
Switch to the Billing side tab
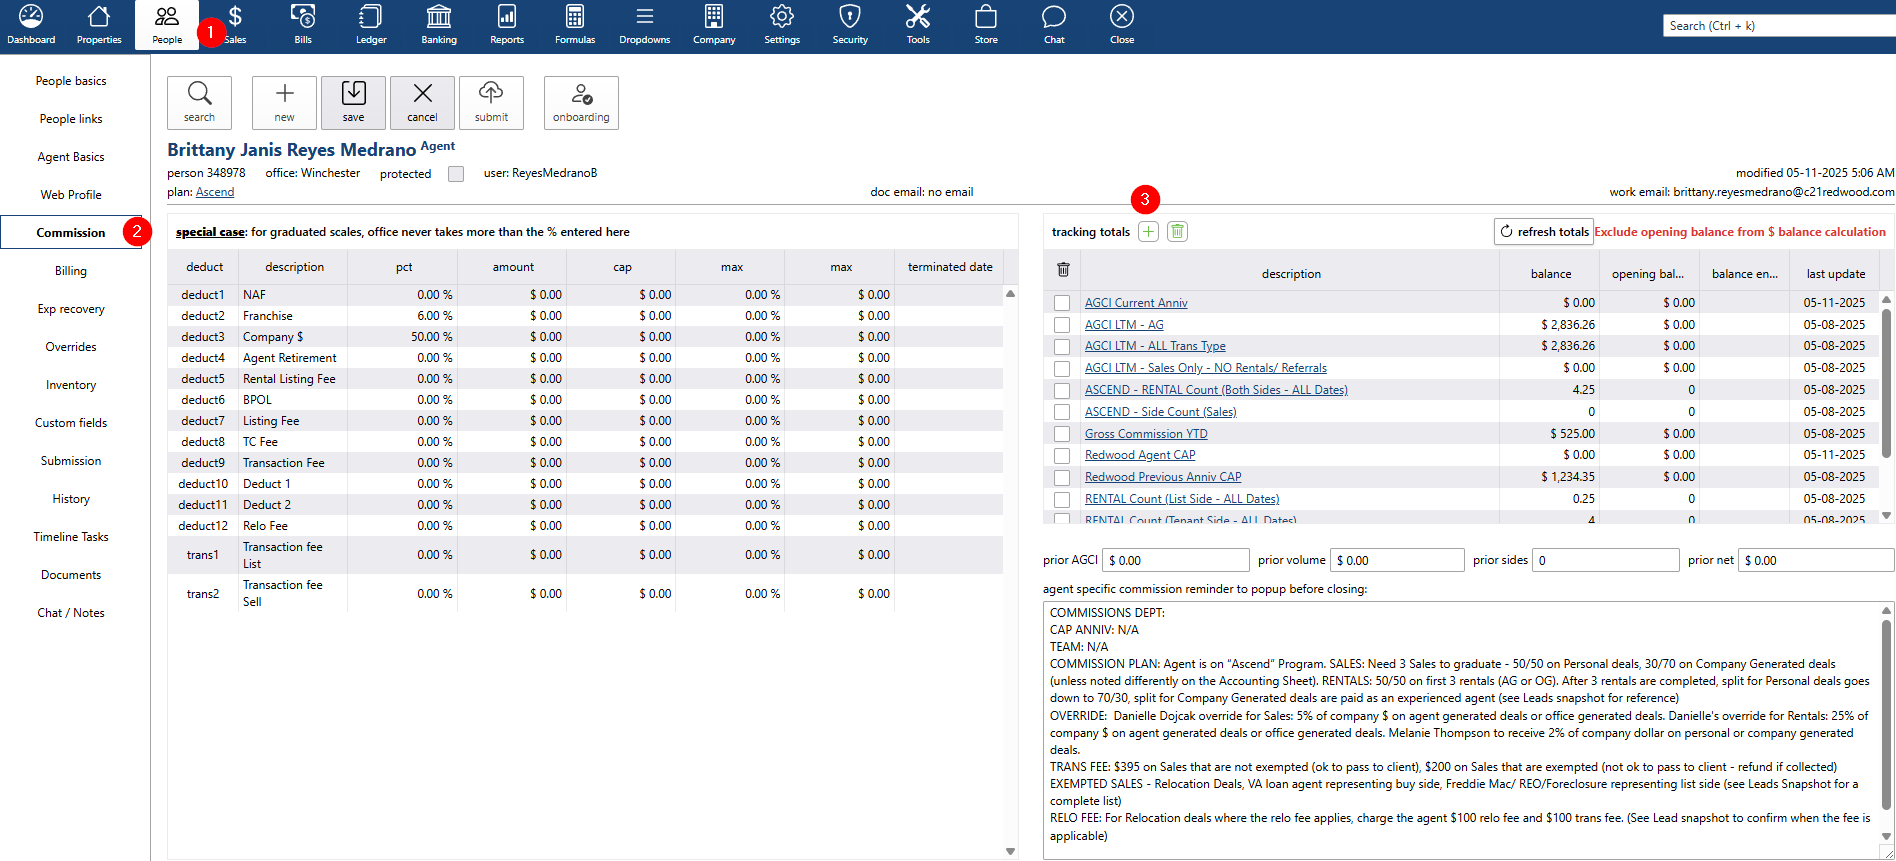[x=71, y=271]
